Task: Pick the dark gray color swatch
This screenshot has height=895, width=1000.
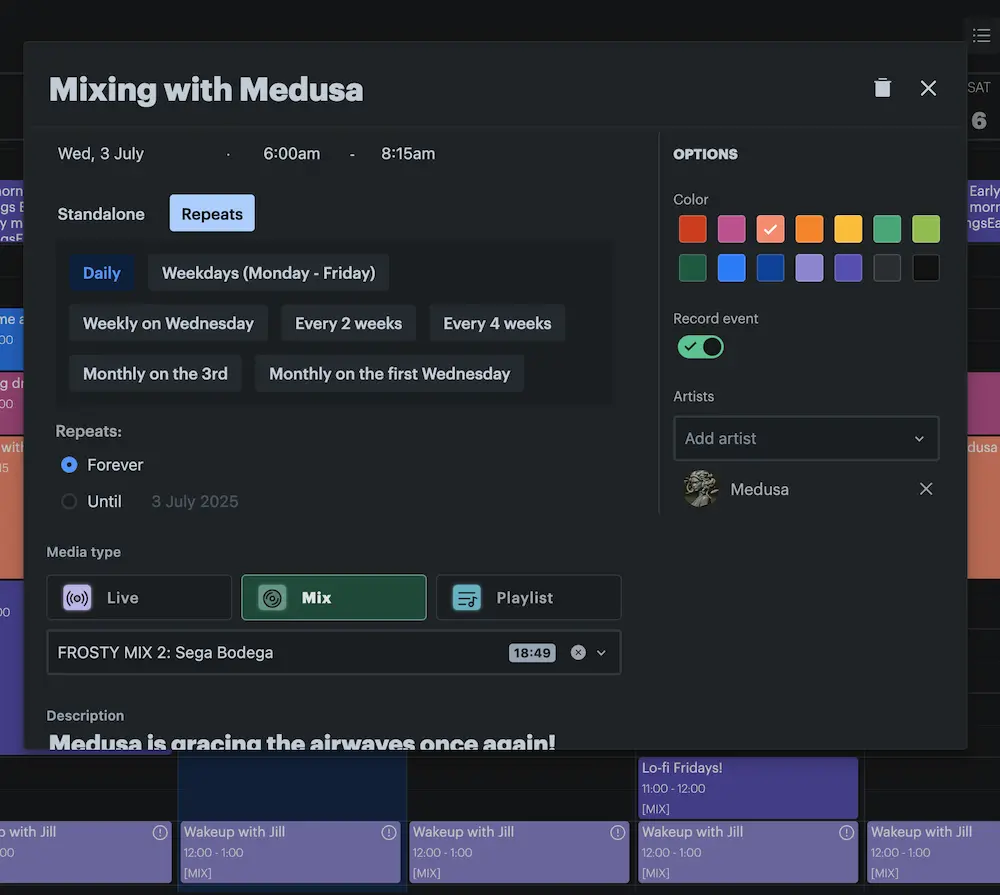Action: point(887,268)
